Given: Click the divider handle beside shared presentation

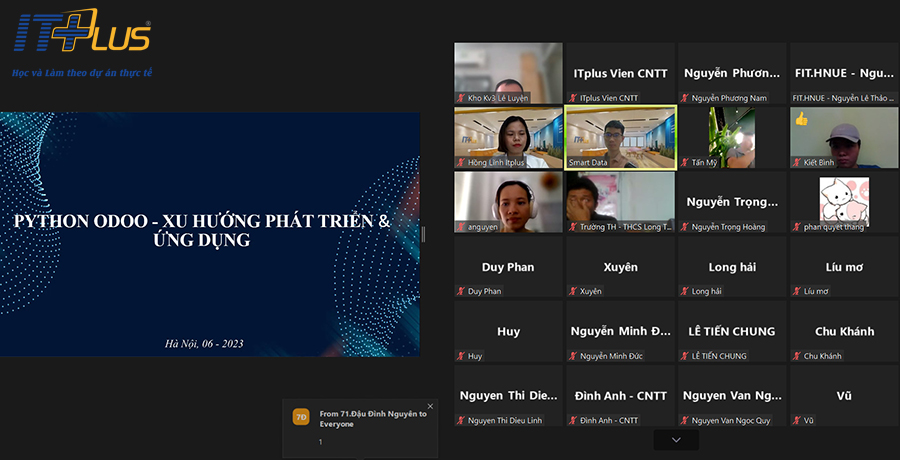Looking at the screenshot, I should [x=423, y=234].
